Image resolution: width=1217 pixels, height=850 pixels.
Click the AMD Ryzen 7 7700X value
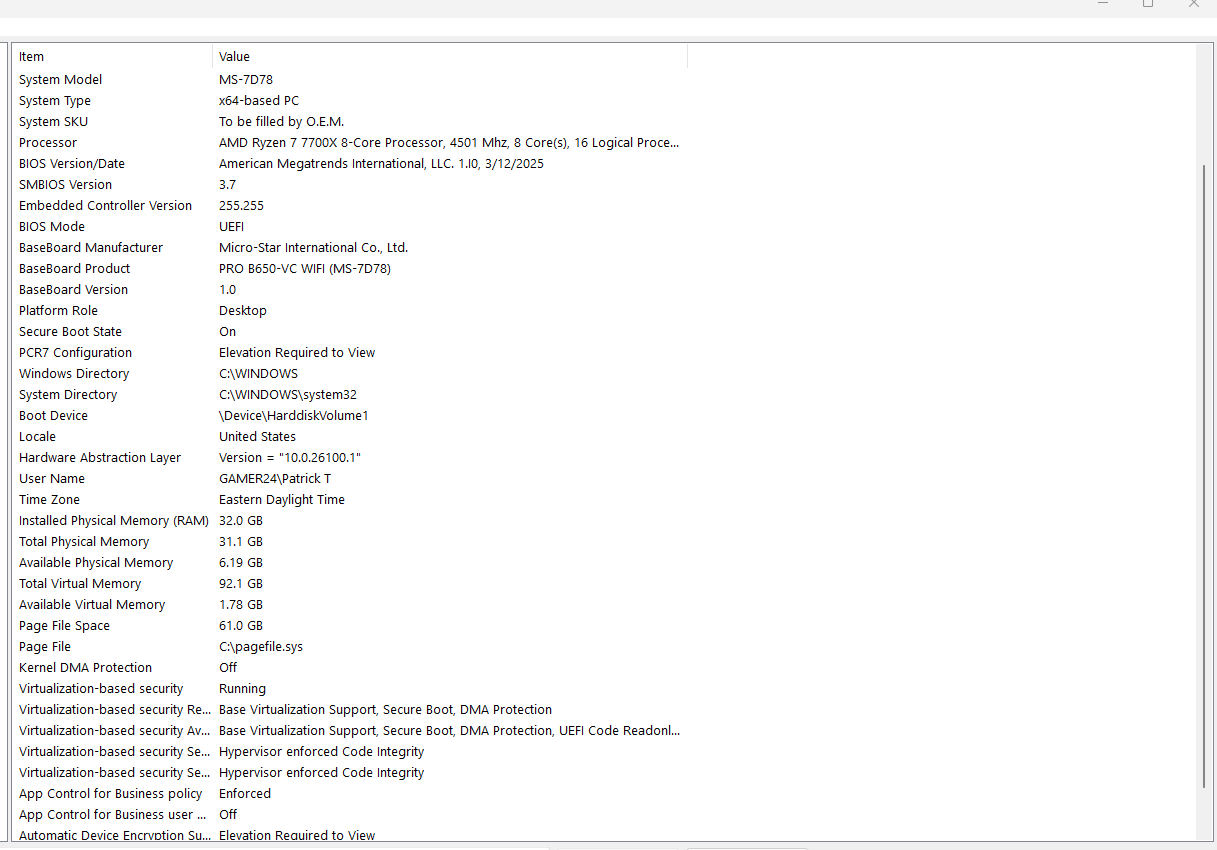coord(449,143)
